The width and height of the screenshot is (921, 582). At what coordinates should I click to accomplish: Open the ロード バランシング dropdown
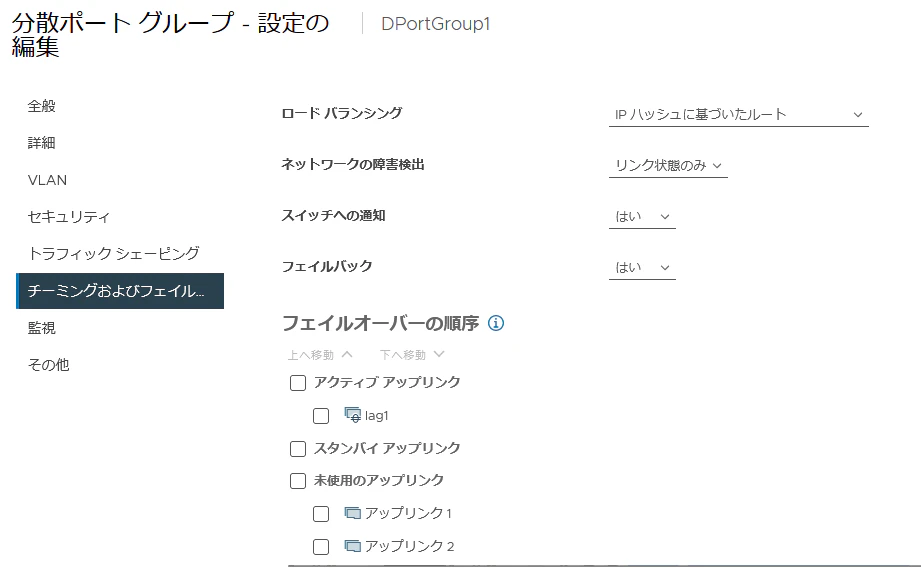point(738,115)
